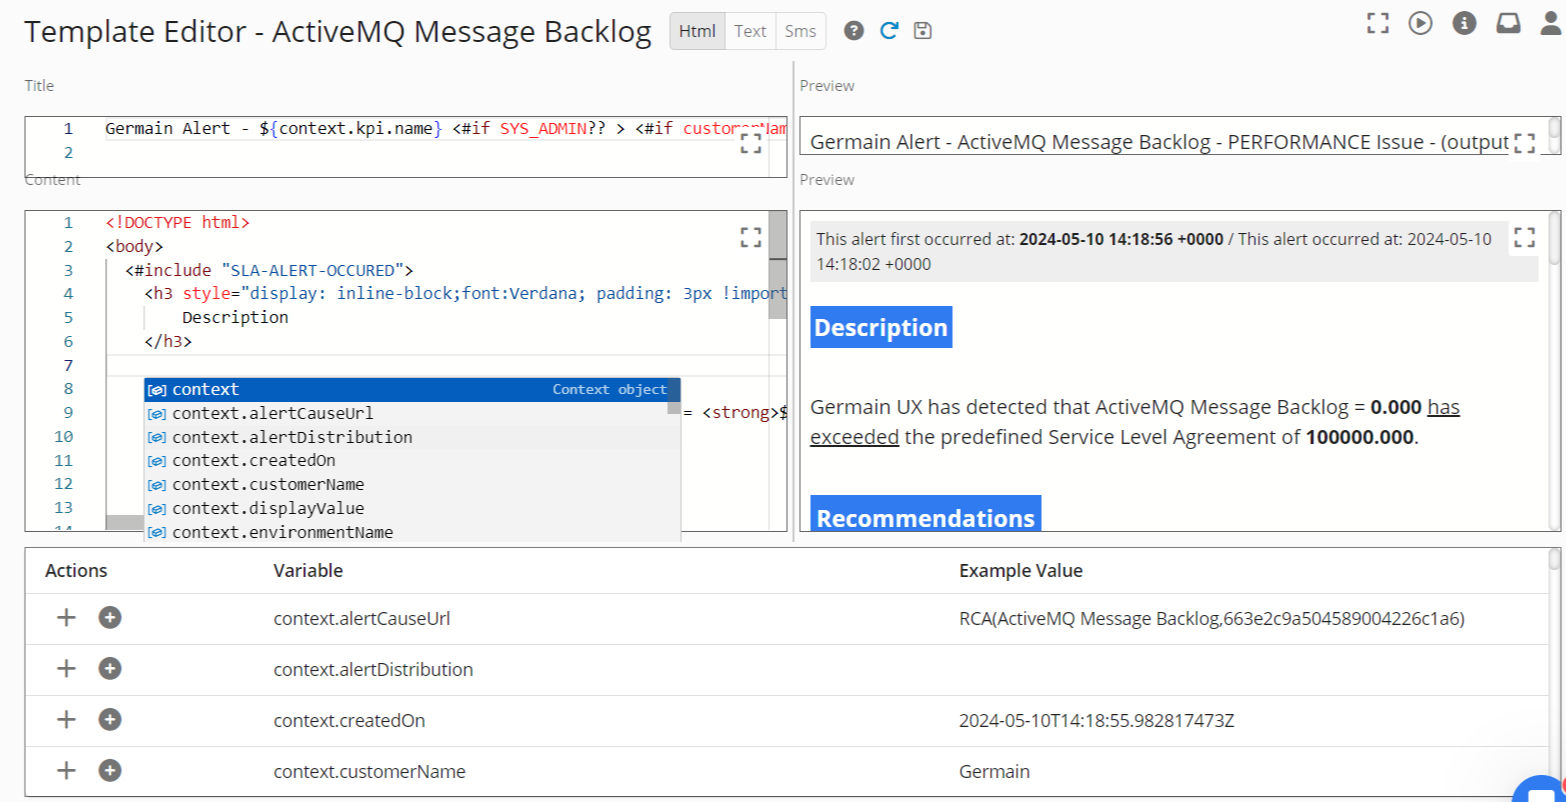Screen dimensions: 1566x802
Task: Click the Recommendations heading in the Preview
Action: pos(926,514)
